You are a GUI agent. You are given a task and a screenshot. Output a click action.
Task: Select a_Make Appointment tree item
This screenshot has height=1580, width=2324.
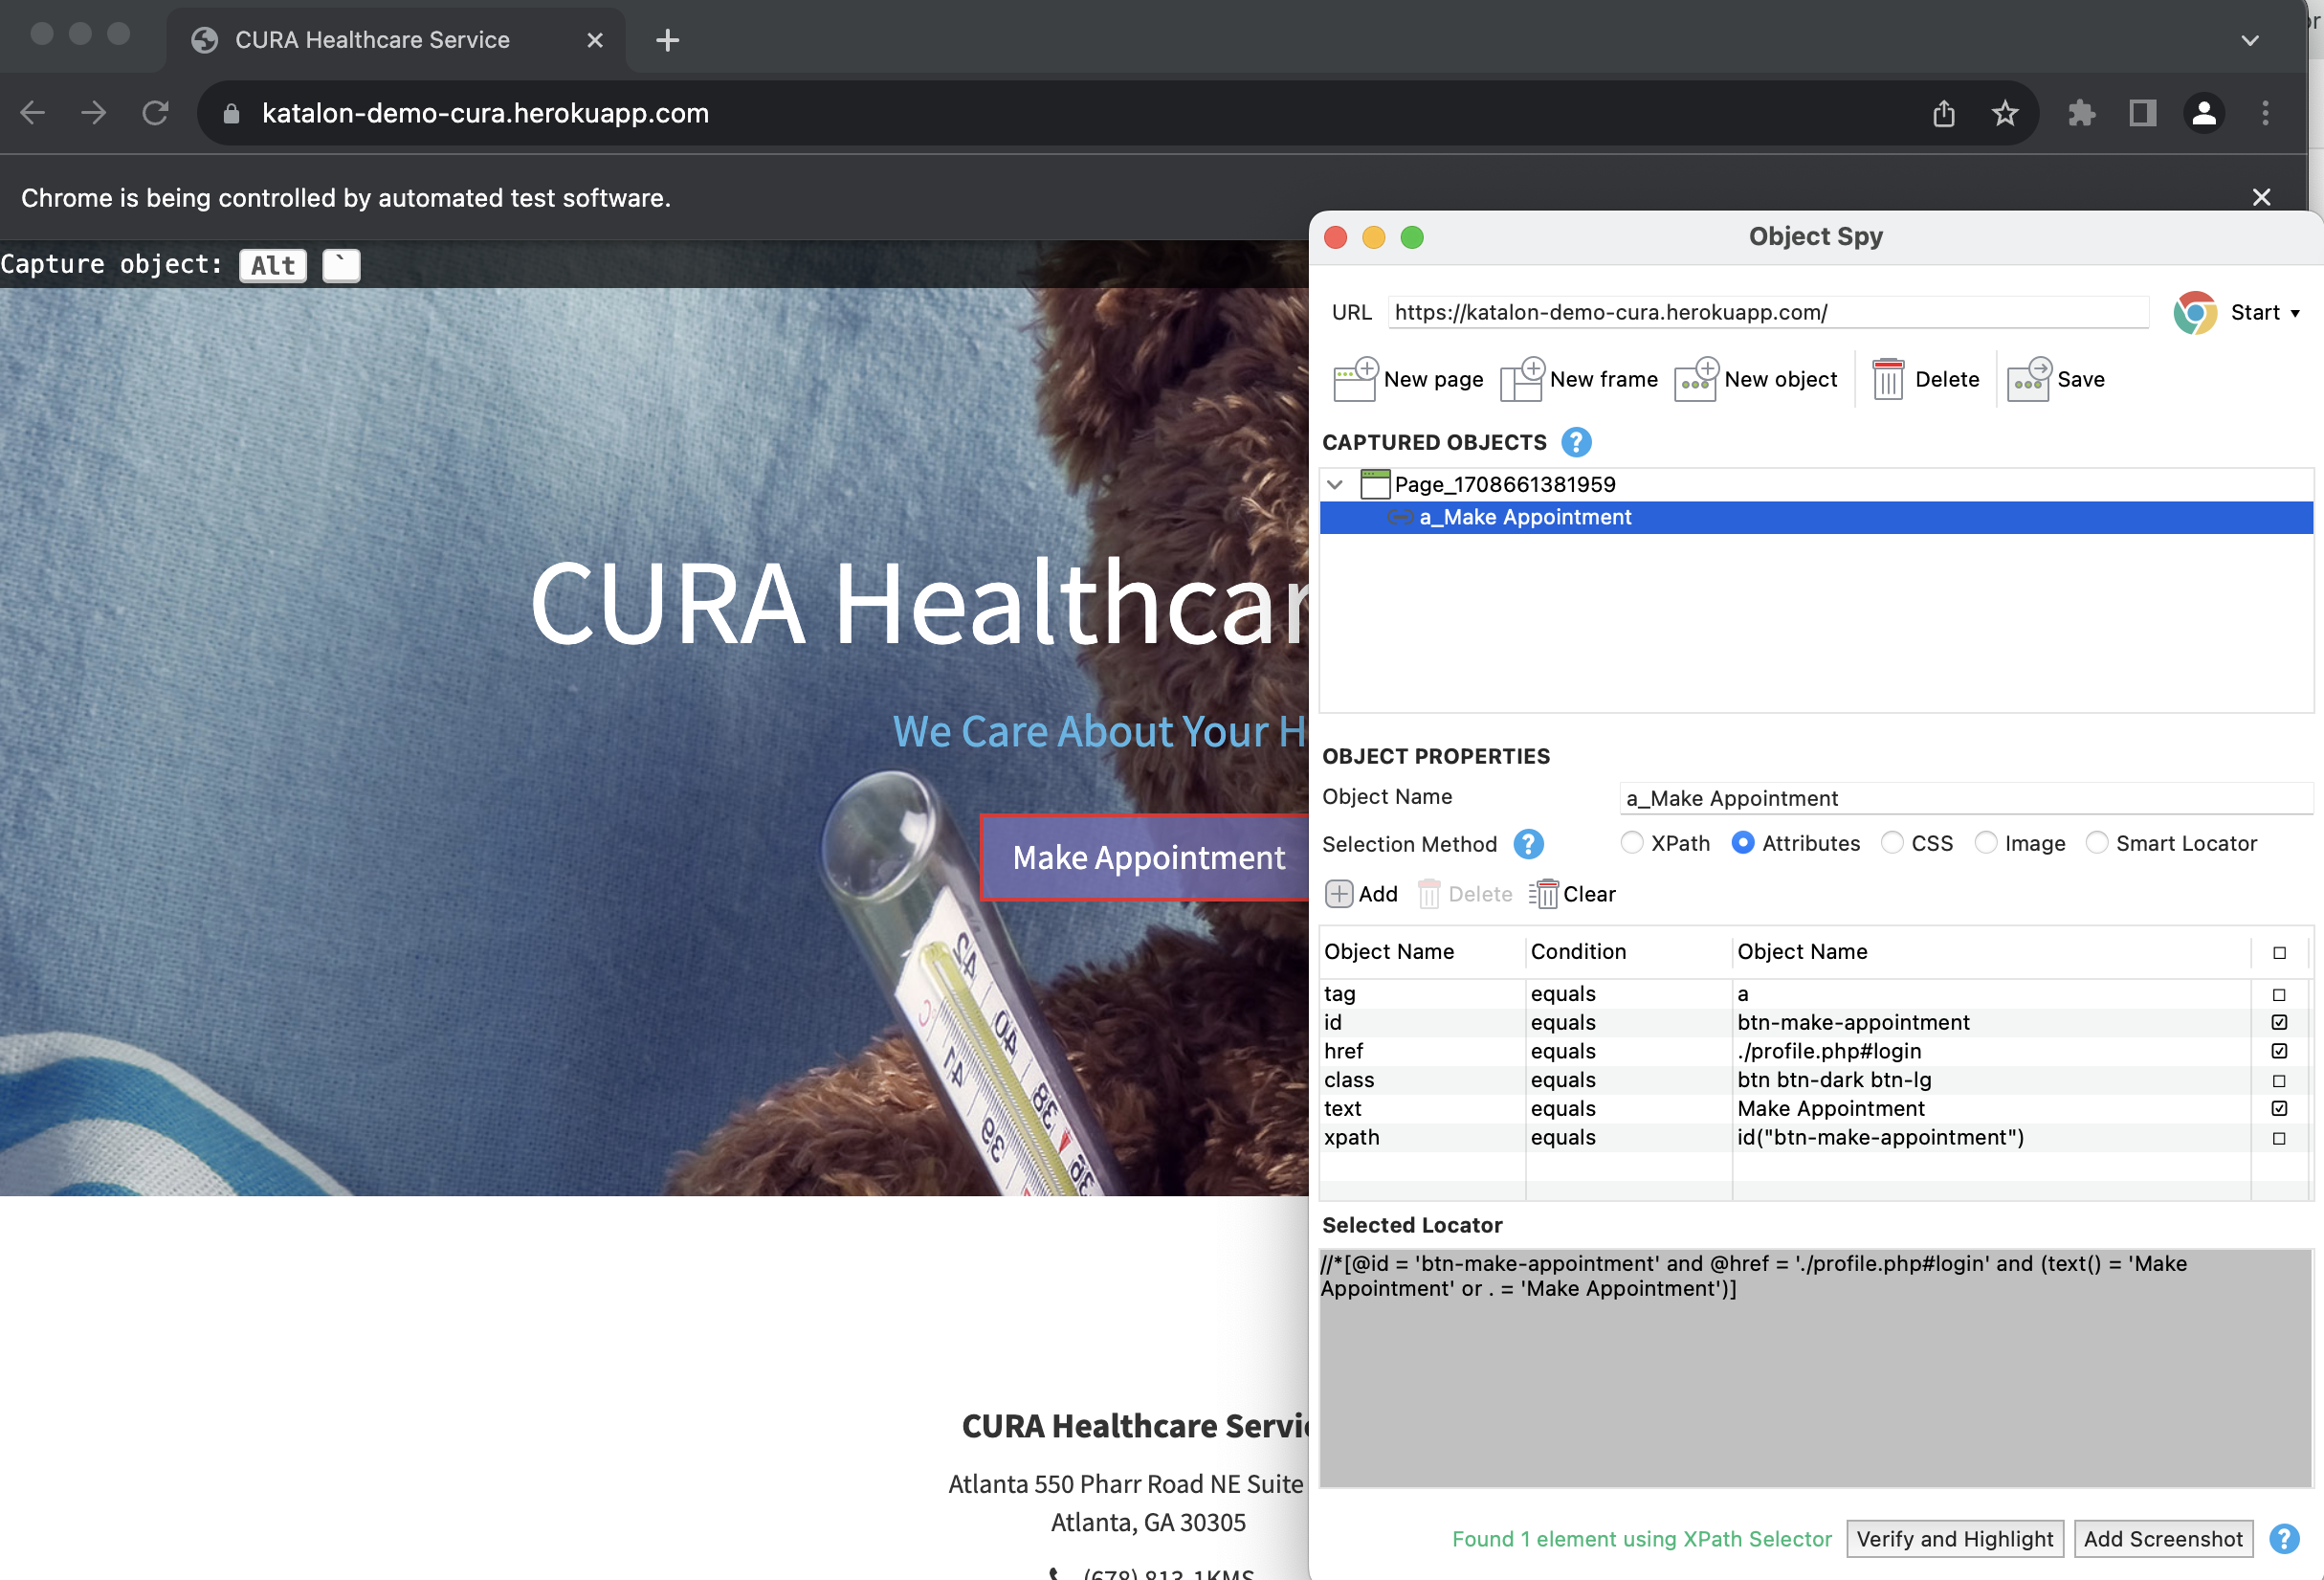pos(1524,517)
